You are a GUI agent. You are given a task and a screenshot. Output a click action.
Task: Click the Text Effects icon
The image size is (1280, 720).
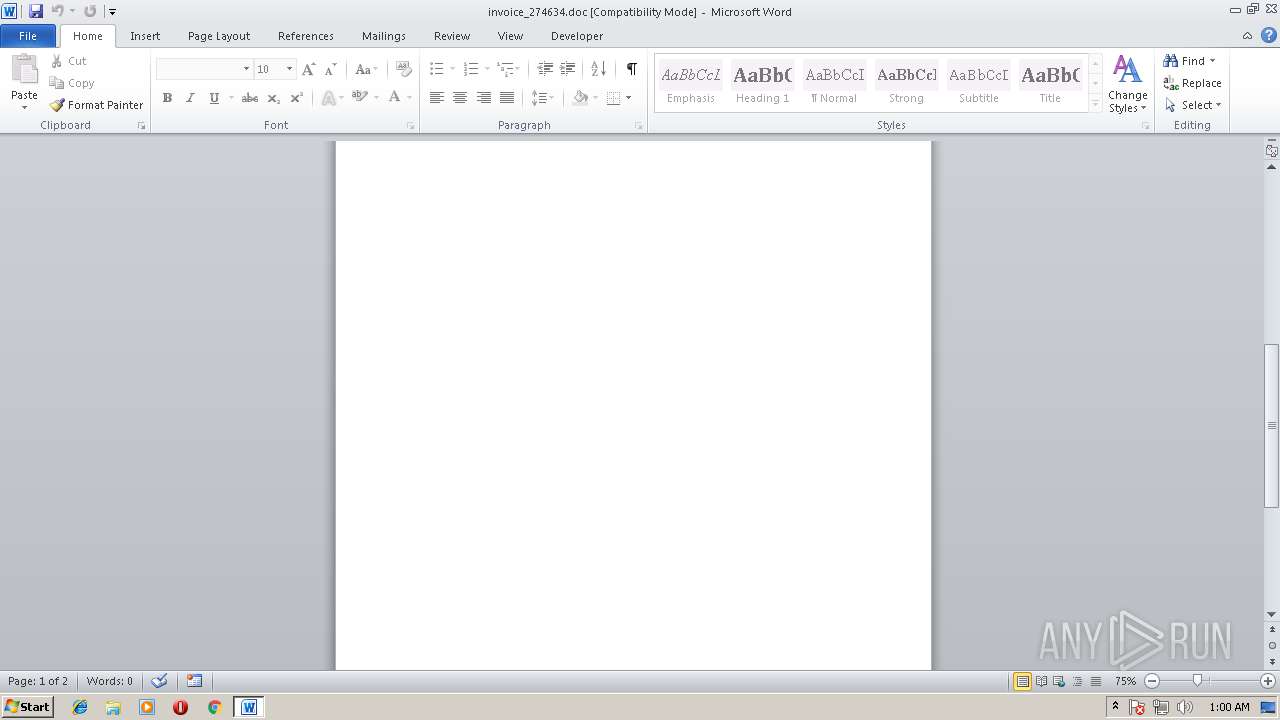pyautogui.click(x=327, y=98)
